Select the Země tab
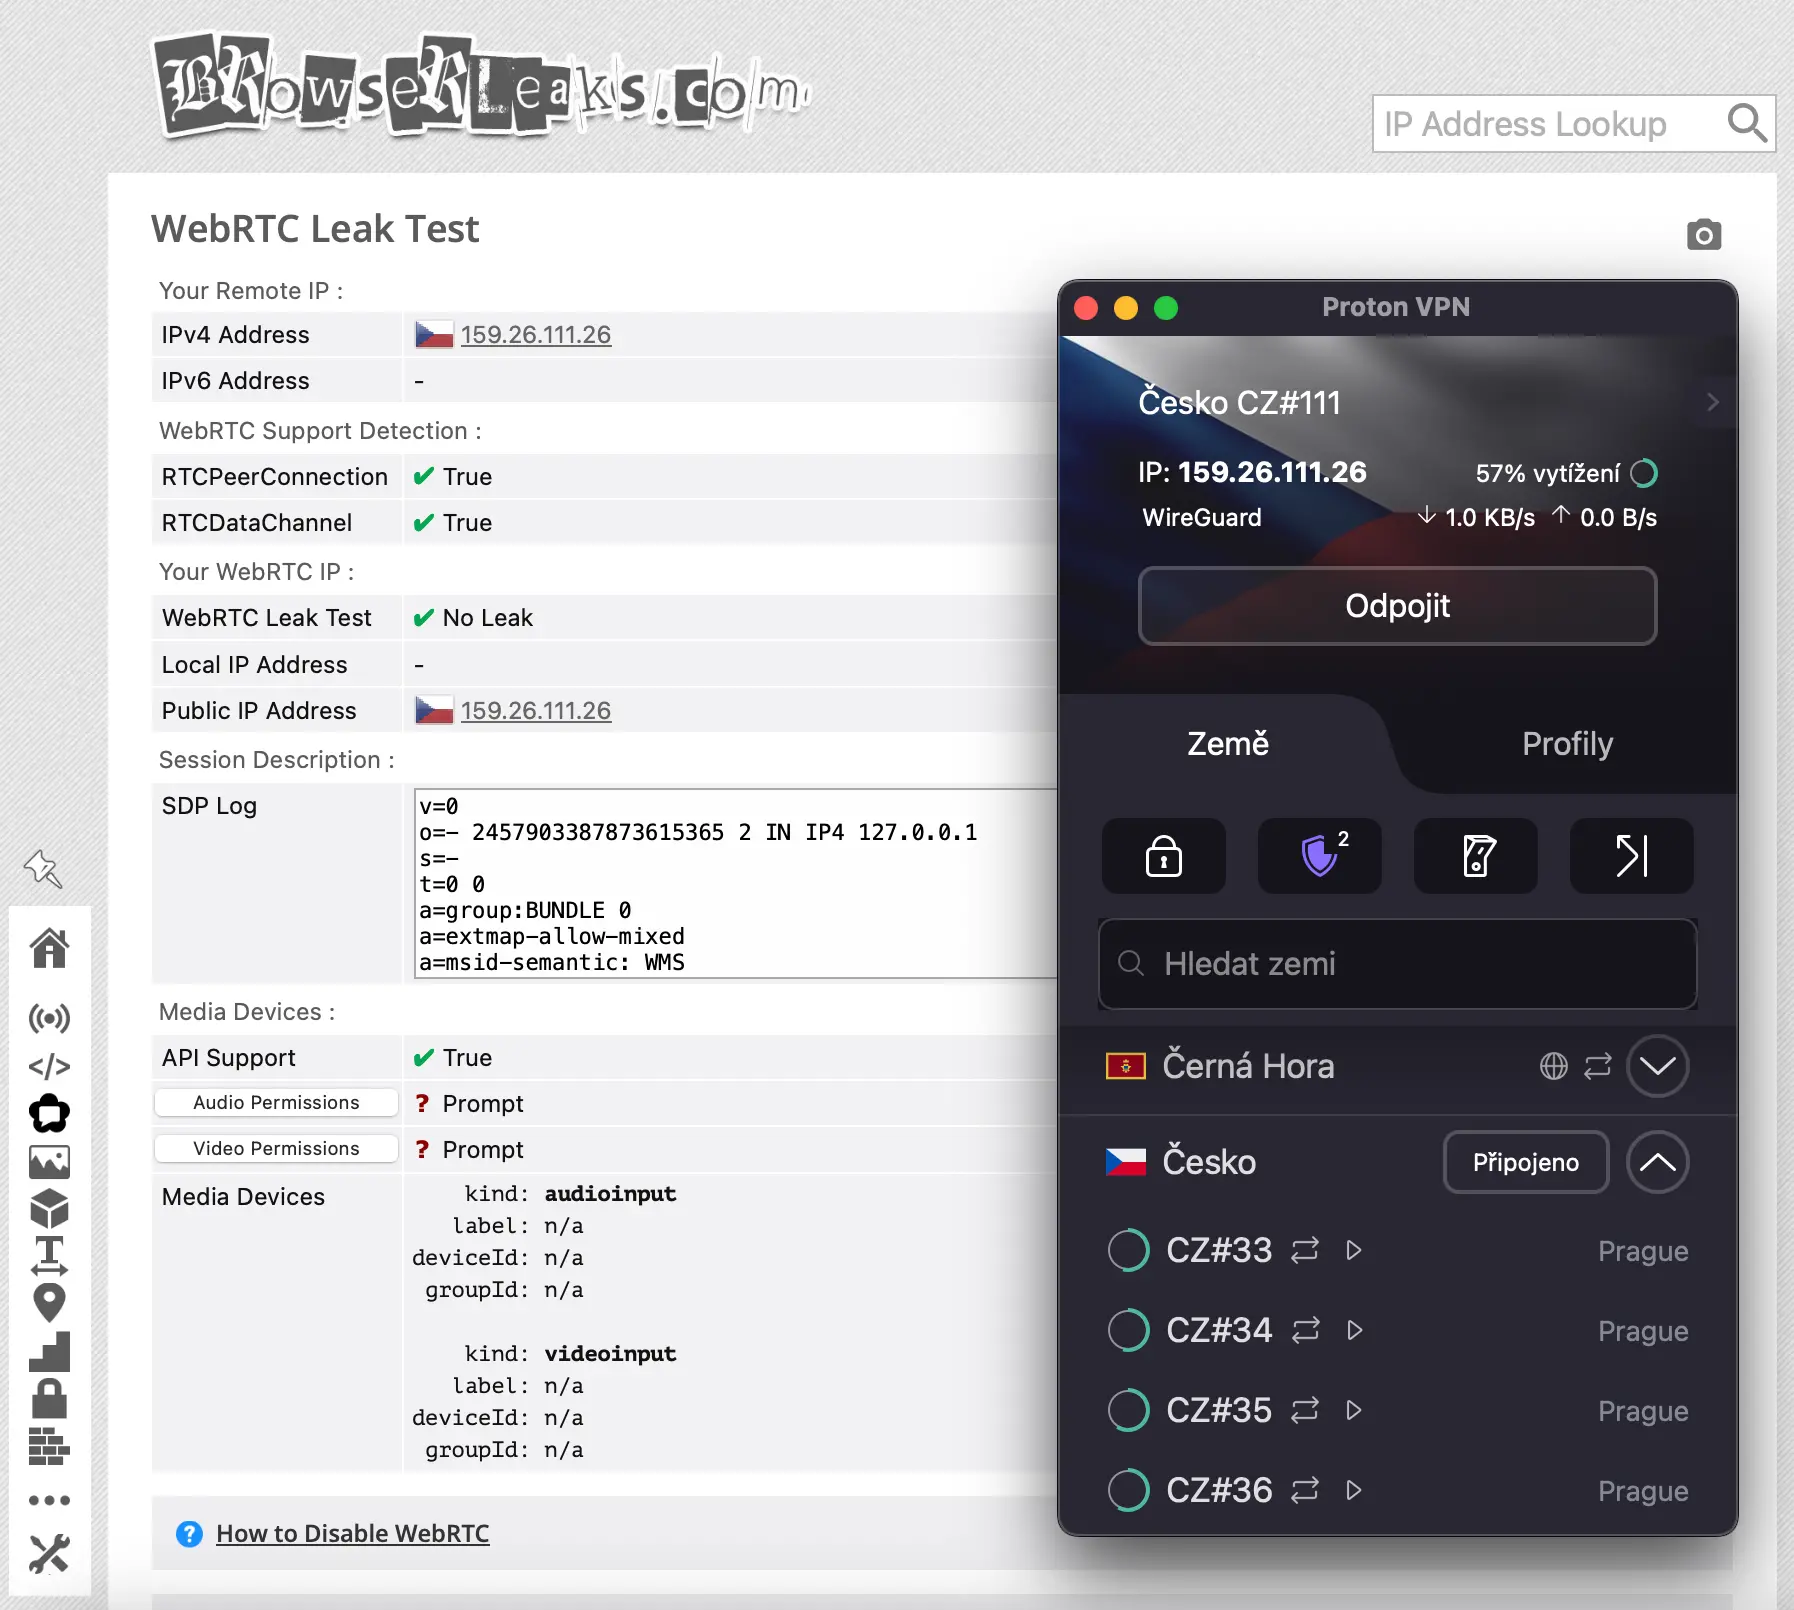Image resolution: width=1794 pixels, height=1610 pixels. (x=1228, y=744)
